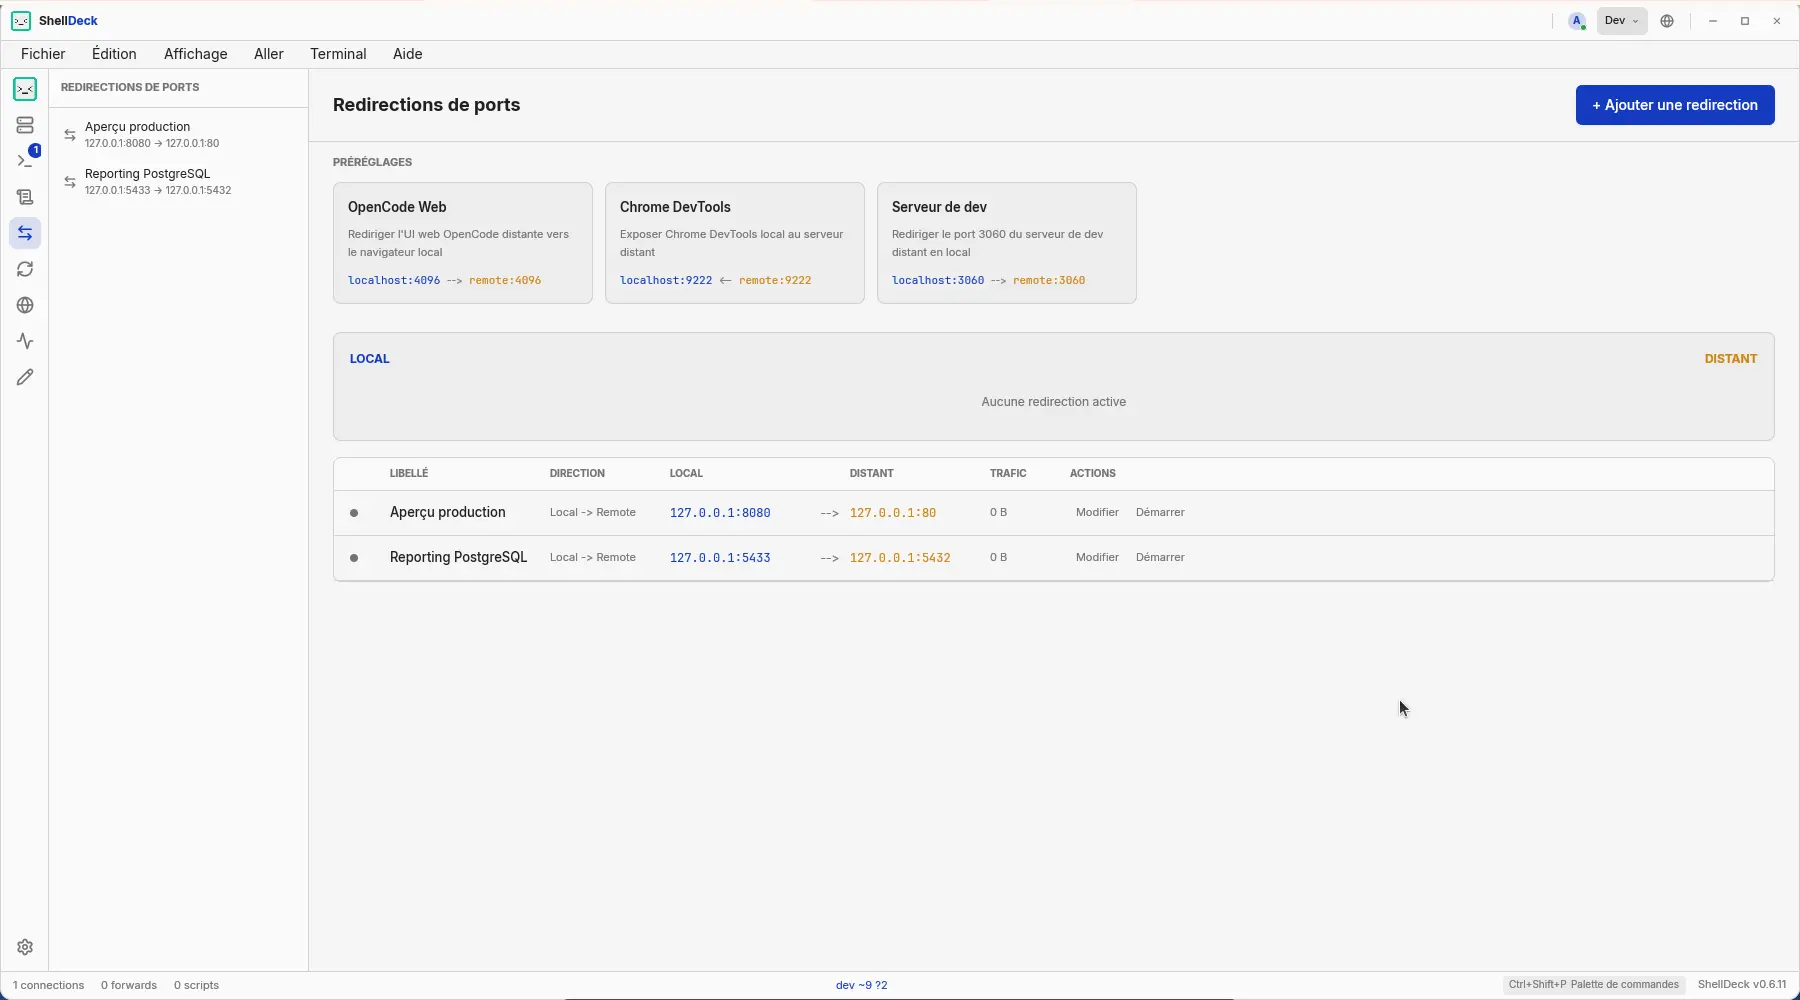1800x1000 pixels.
Task: Click the ShellDeck logo icon in sidebar
Action: coord(25,89)
